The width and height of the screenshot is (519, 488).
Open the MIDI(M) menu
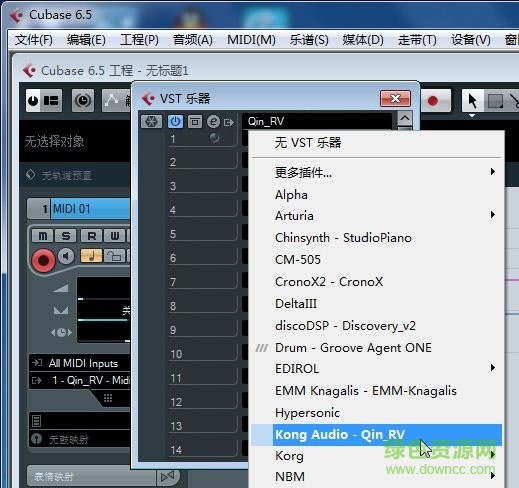[x=251, y=40]
